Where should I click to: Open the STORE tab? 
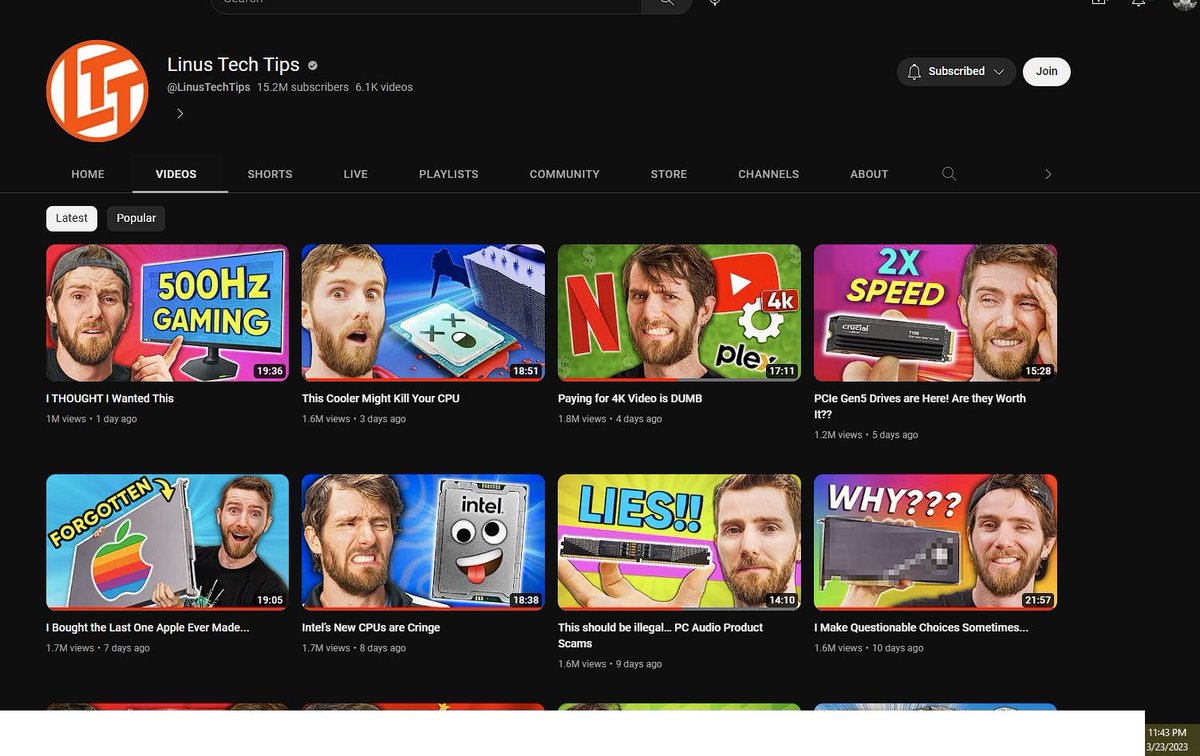[x=669, y=174]
